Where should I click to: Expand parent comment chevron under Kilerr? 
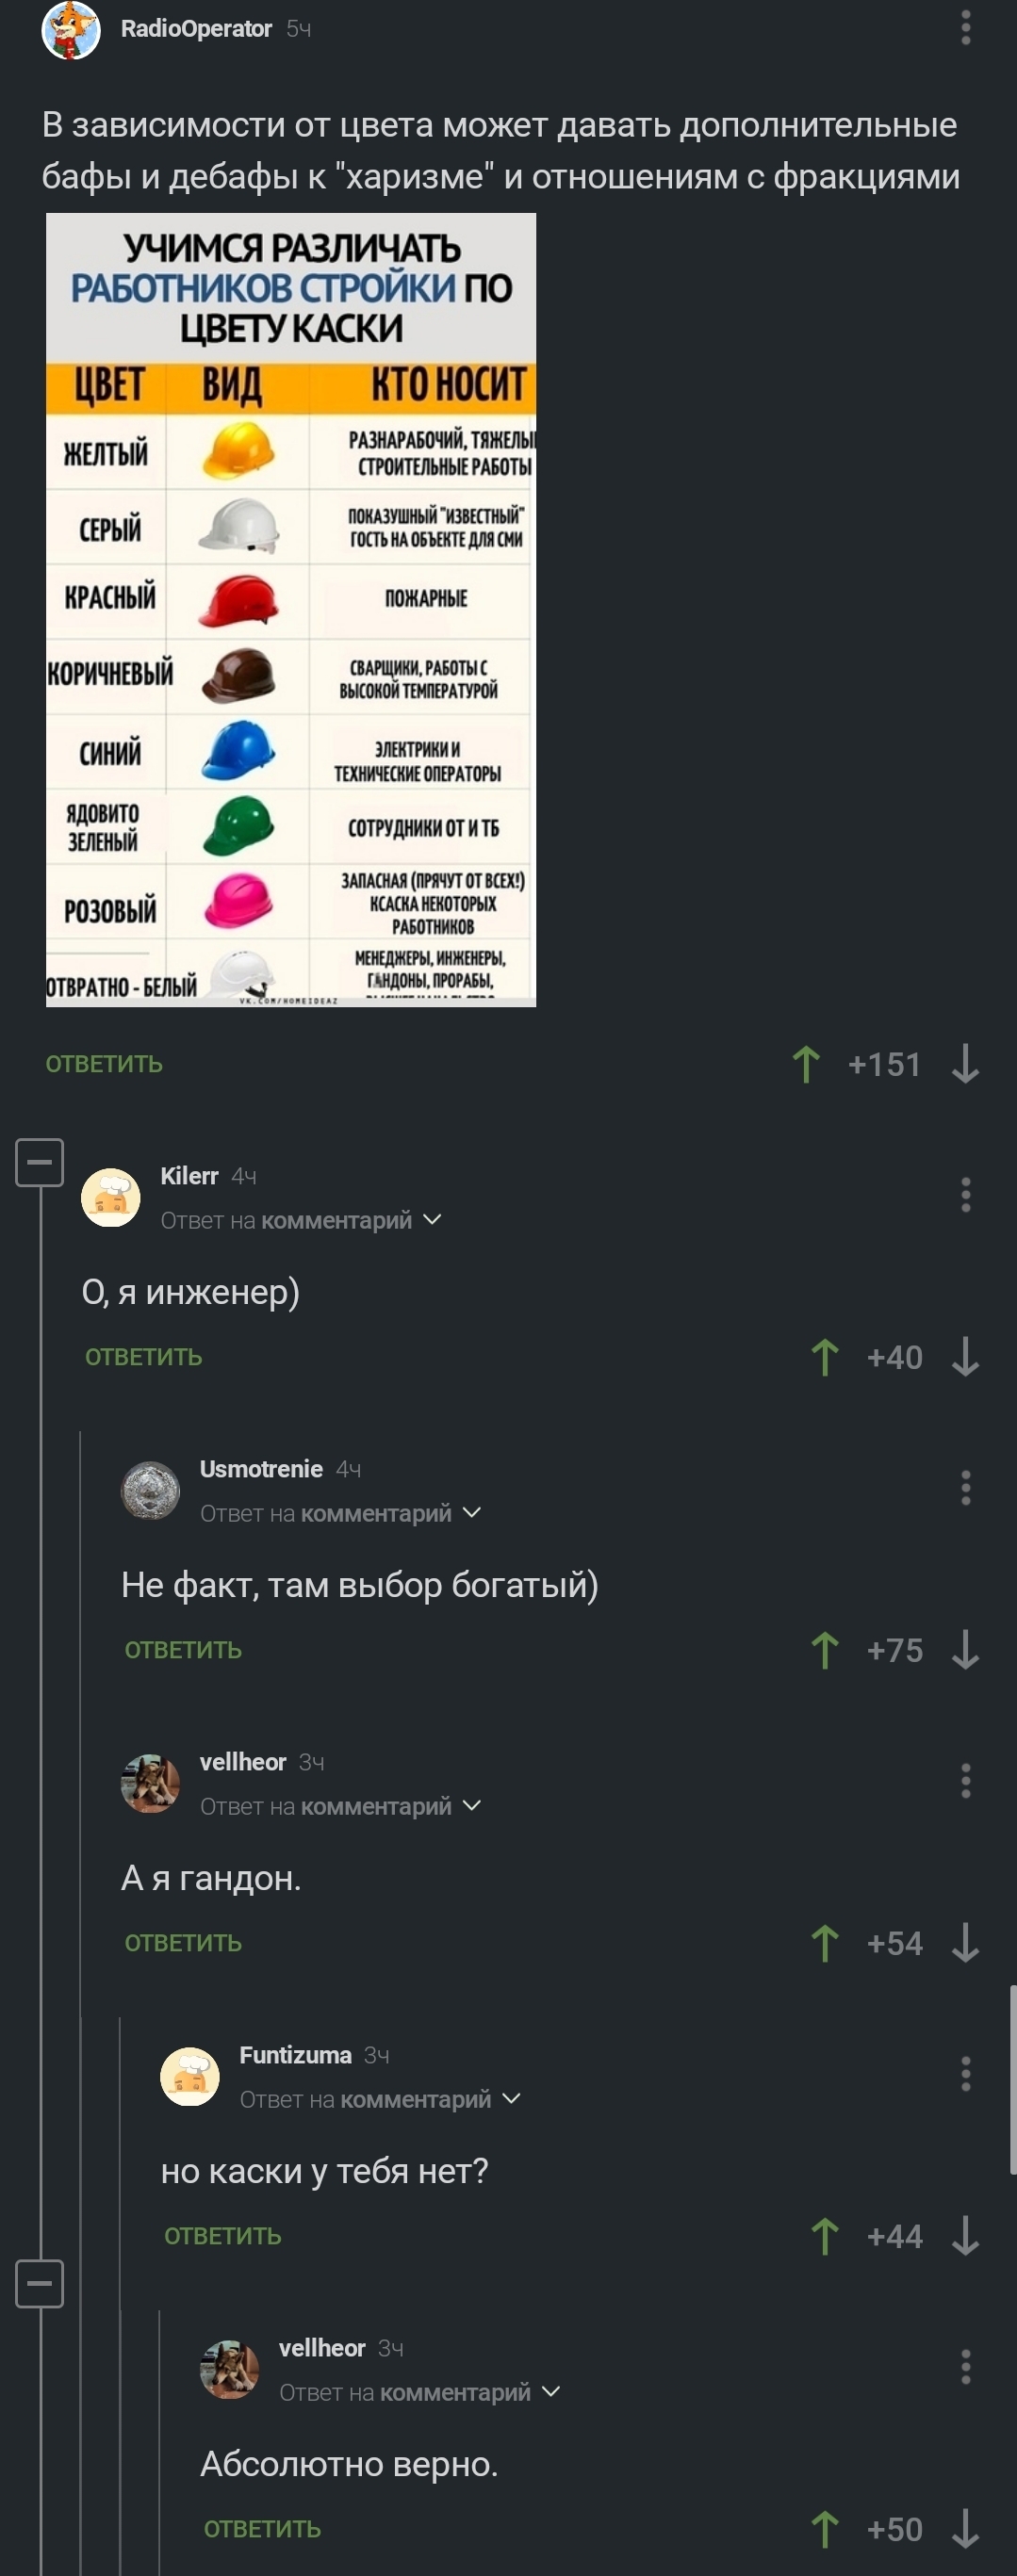[x=432, y=1219]
